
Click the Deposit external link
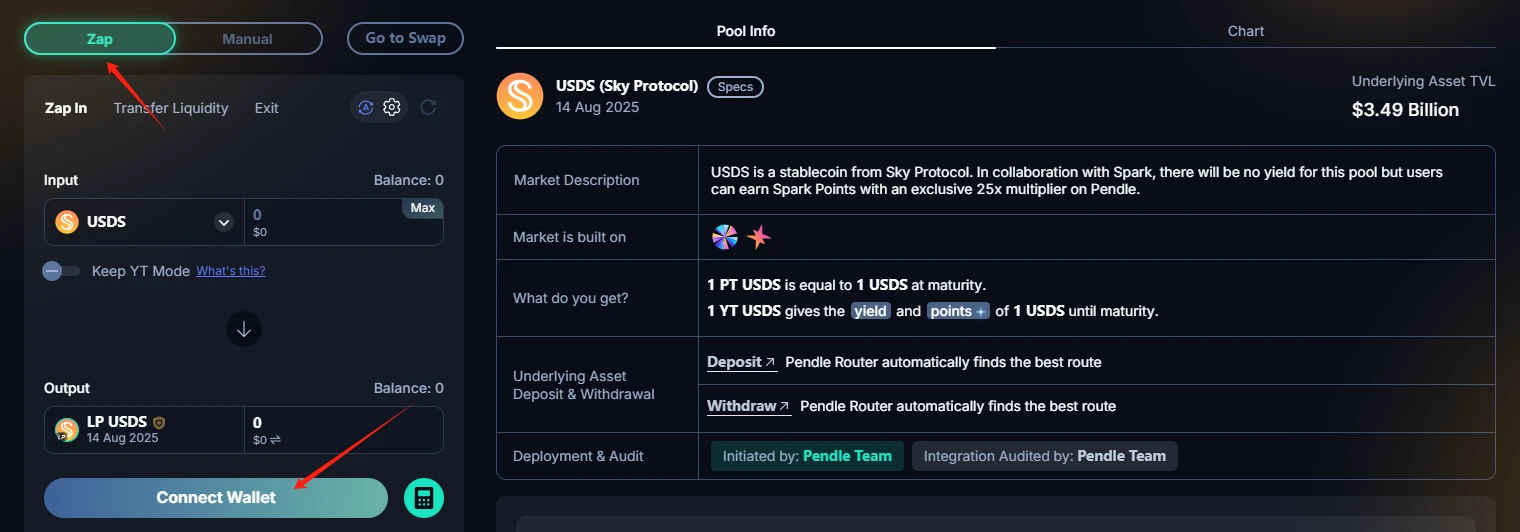741,362
